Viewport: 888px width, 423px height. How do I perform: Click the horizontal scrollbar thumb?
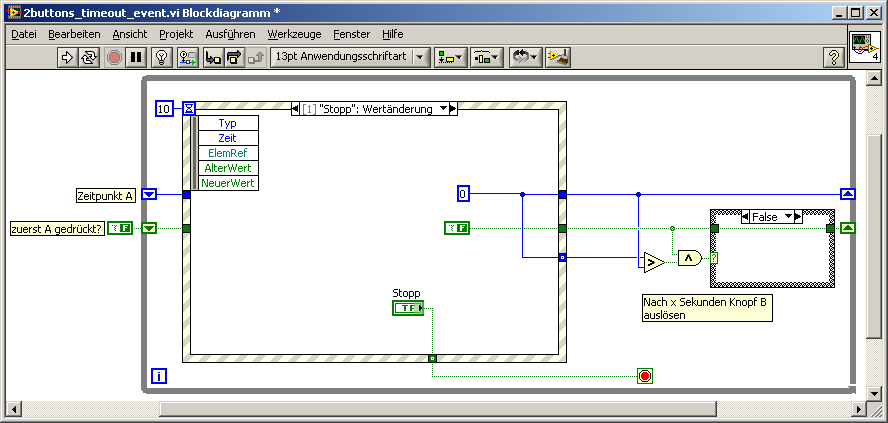tap(438, 409)
